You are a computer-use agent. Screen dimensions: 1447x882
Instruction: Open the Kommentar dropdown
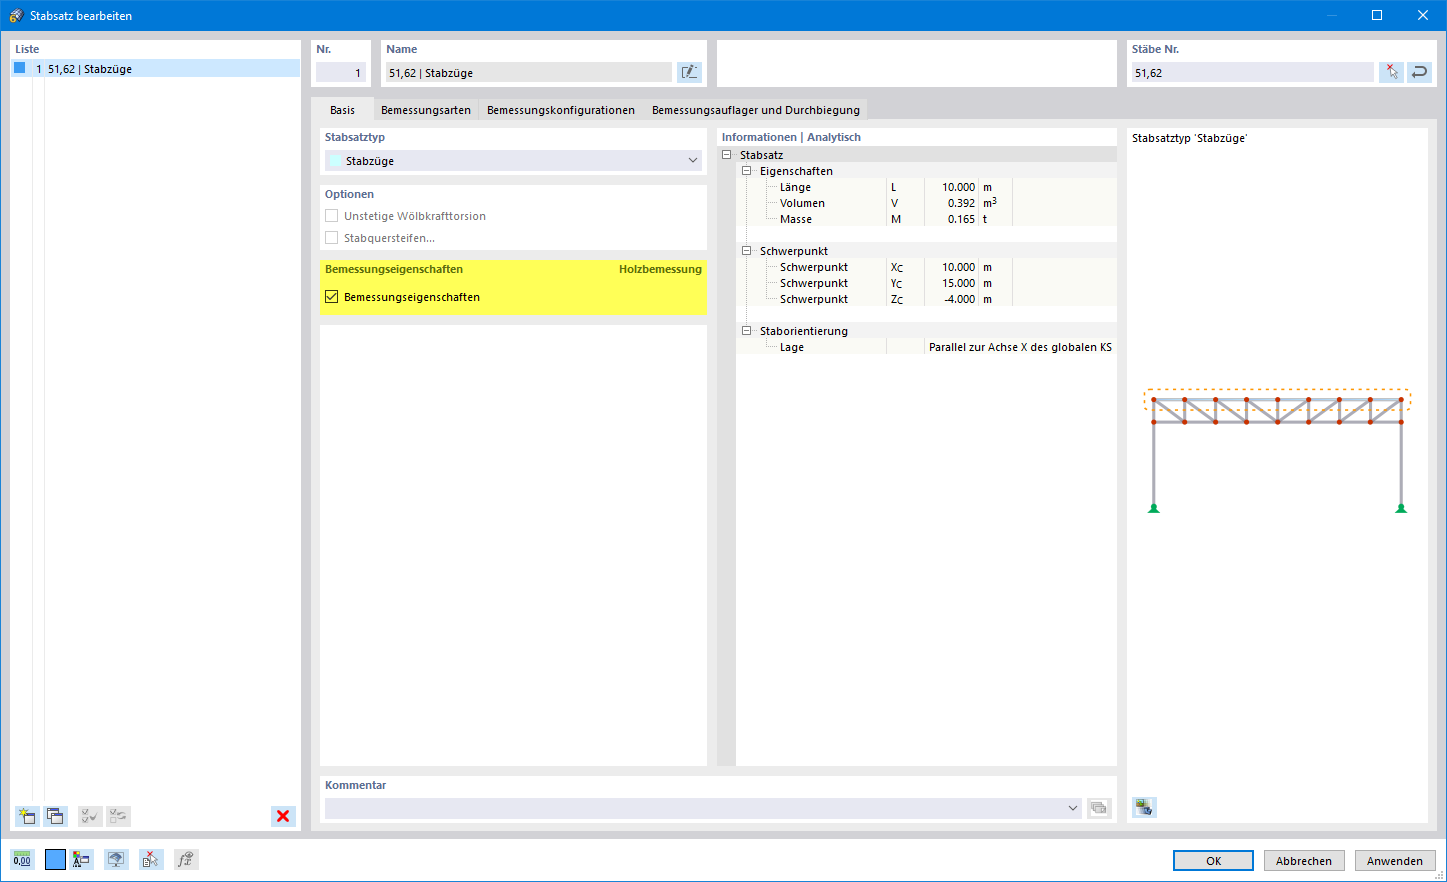point(703,808)
